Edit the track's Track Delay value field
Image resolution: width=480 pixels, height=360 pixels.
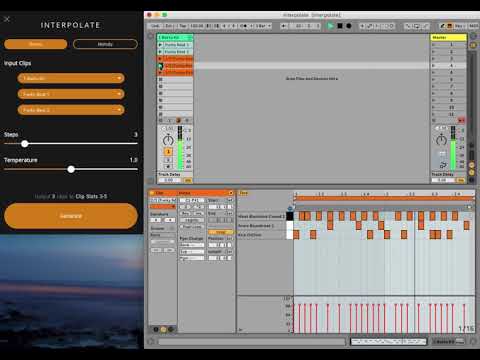point(169,180)
